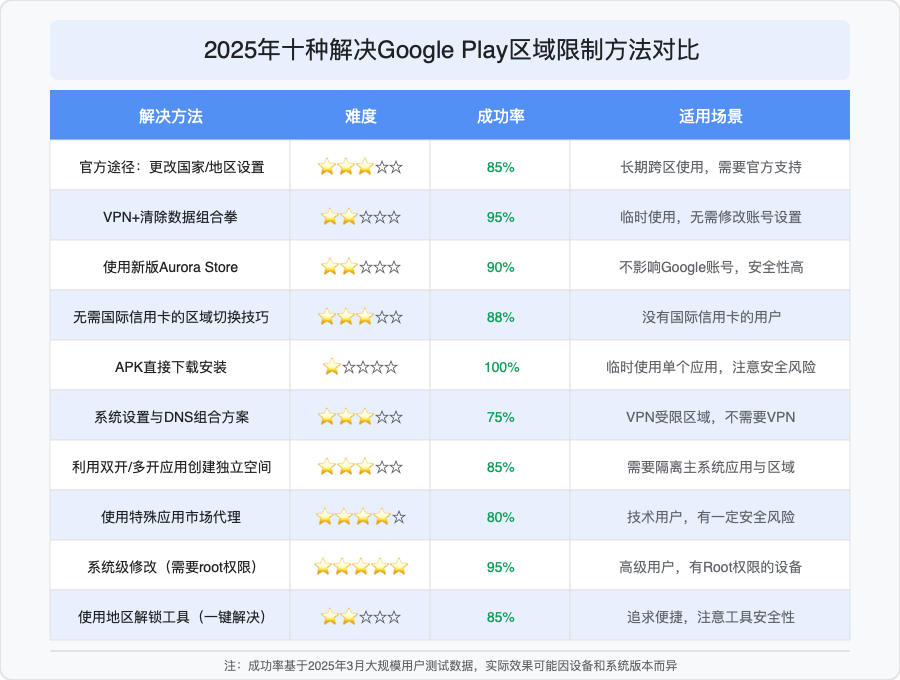
Task: Select the '使用地区解锁工具（一键解决）' cell
Action: coord(172,617)
